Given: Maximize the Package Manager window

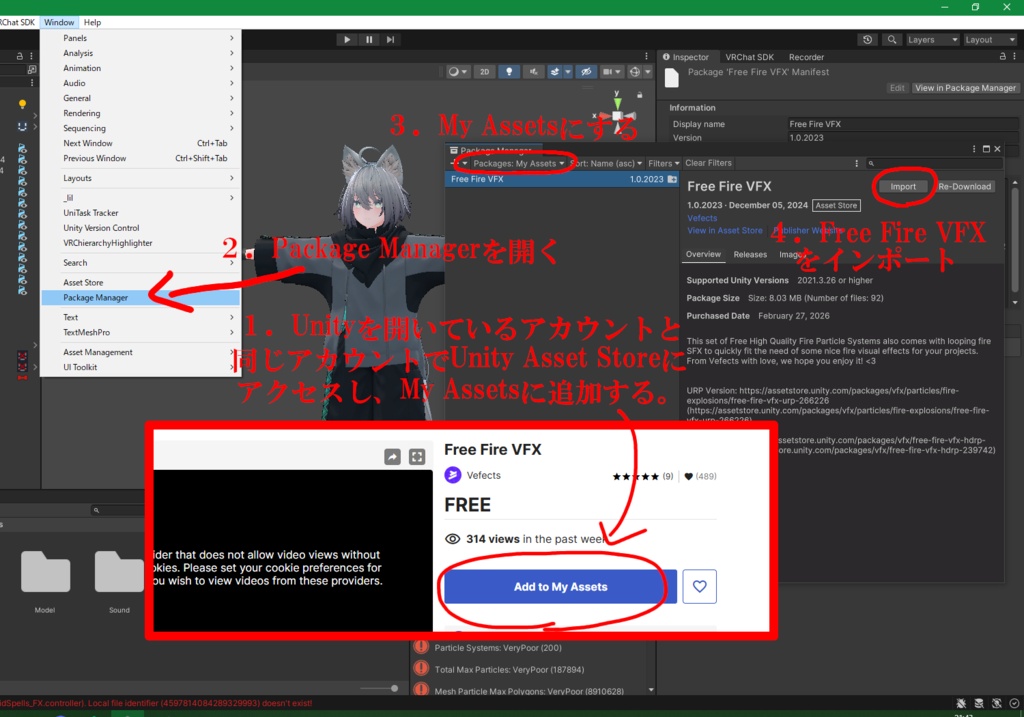Looking at the screenshot, I should [x=986, y=149].
